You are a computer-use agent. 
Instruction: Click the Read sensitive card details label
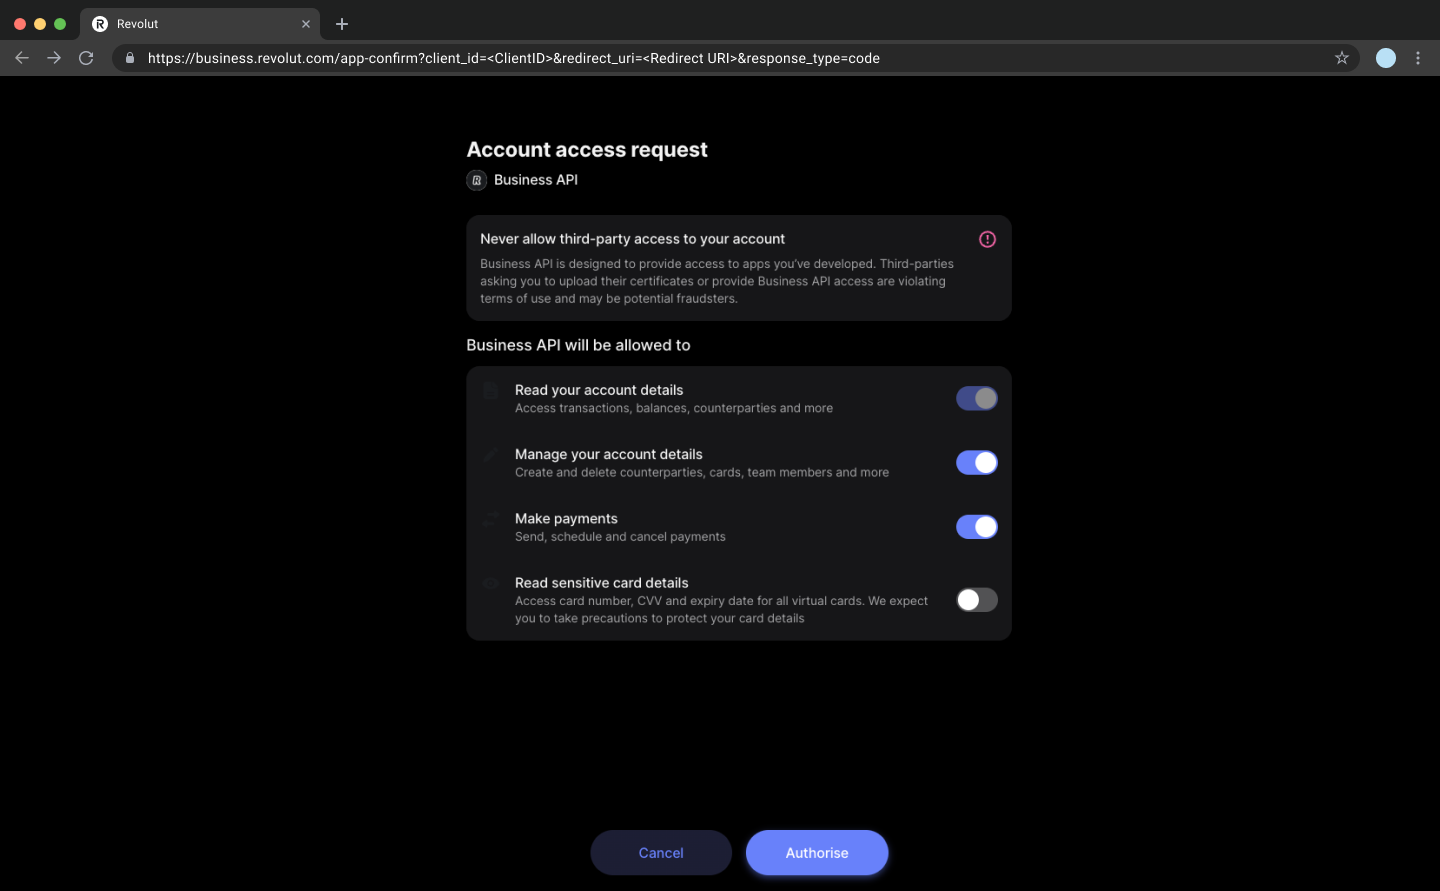602,583
